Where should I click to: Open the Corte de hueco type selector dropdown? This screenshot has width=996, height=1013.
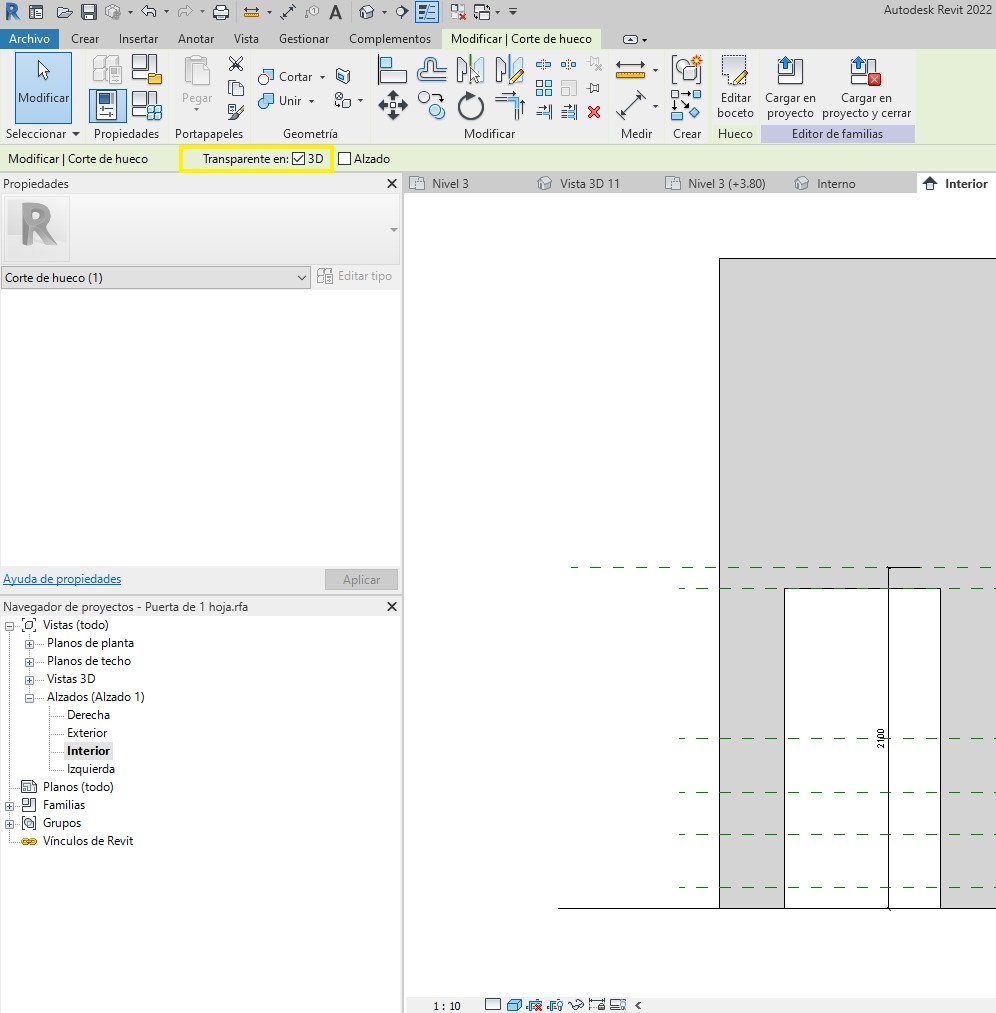click(302, 277)
